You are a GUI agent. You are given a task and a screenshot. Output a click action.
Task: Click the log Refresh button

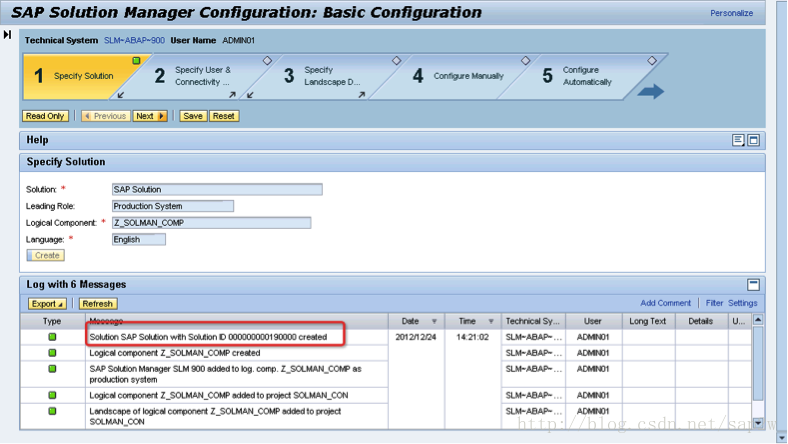[x=97, y=304]
